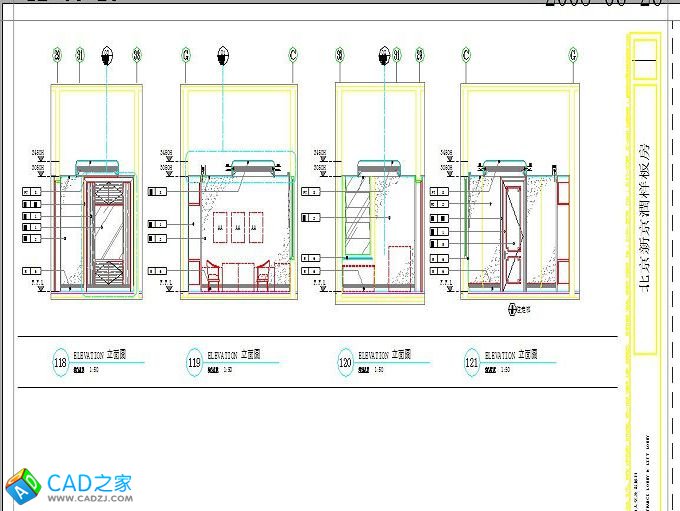Select grid bubble G at left of elevation 119
The height and width of the screenshot is (511, 680).
point(186,55)
